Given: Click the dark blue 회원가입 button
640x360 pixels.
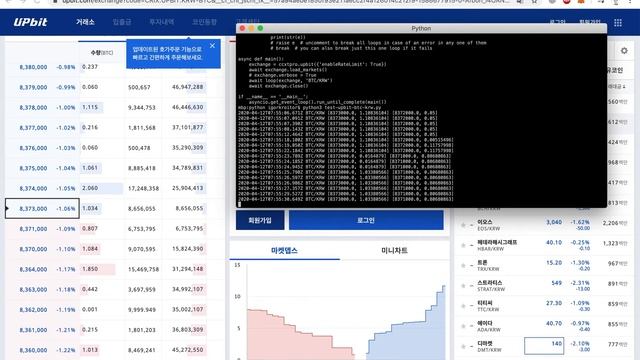Looking at the screenshot, I should point(260,220).
